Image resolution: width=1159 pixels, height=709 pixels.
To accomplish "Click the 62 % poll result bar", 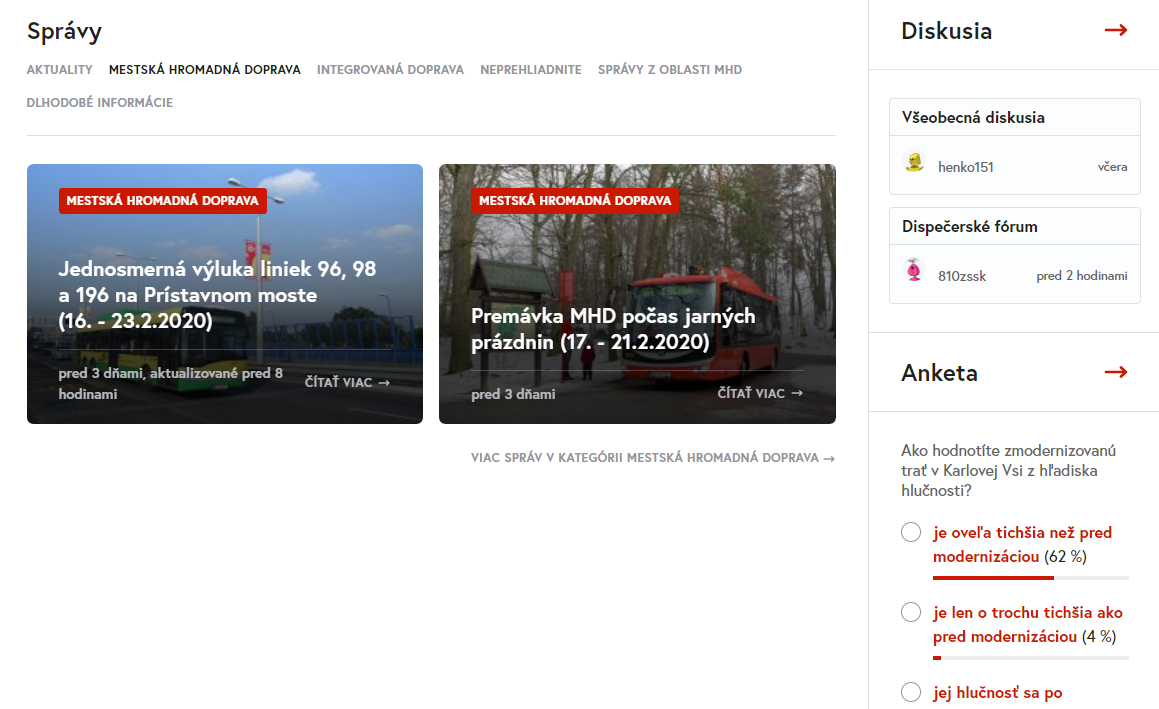I will 1030,577.
